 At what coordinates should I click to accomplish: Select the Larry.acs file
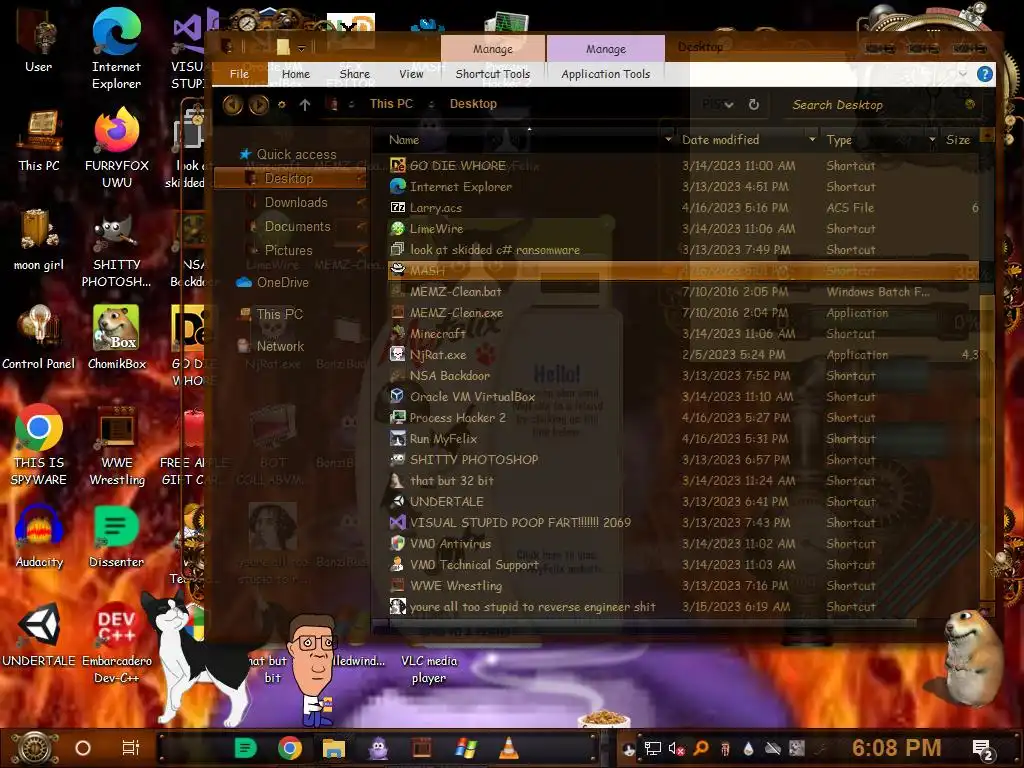[x=436, y=208]
